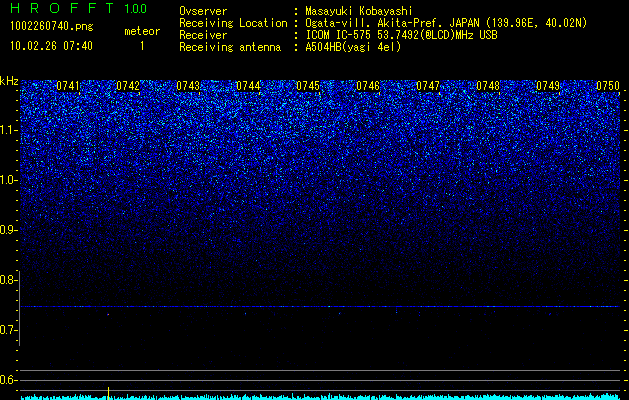Click the red meteor echo dot near 0742
Image resolution: width=629 pixels, height=400 pixels.
point(108,315)
